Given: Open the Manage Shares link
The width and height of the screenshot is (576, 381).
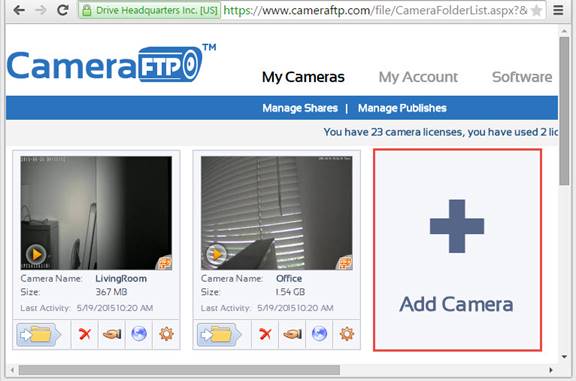Looking at the screenshot, I should [x=300, y=108].
